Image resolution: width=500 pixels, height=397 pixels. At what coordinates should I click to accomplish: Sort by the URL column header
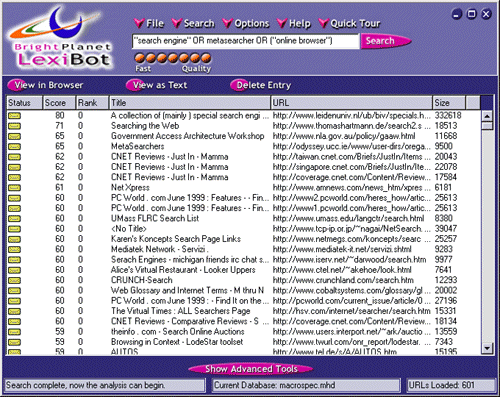tap(351, 103)
